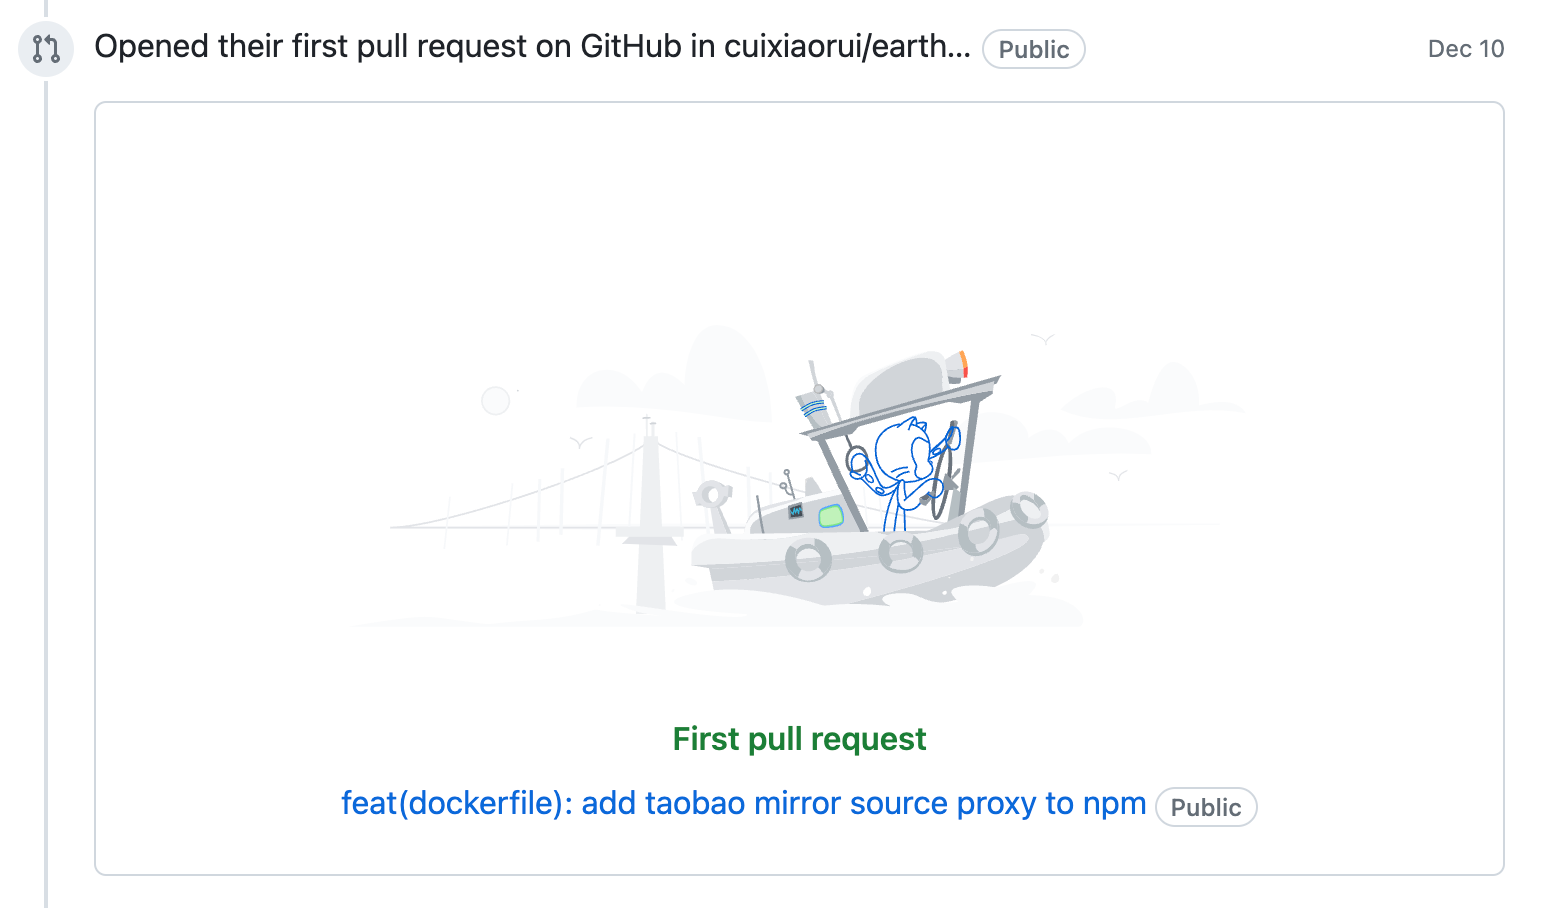Click the rightmost life ring on the boat
The width and height of the screenshot is (1548, 916).
[1029, 510]
